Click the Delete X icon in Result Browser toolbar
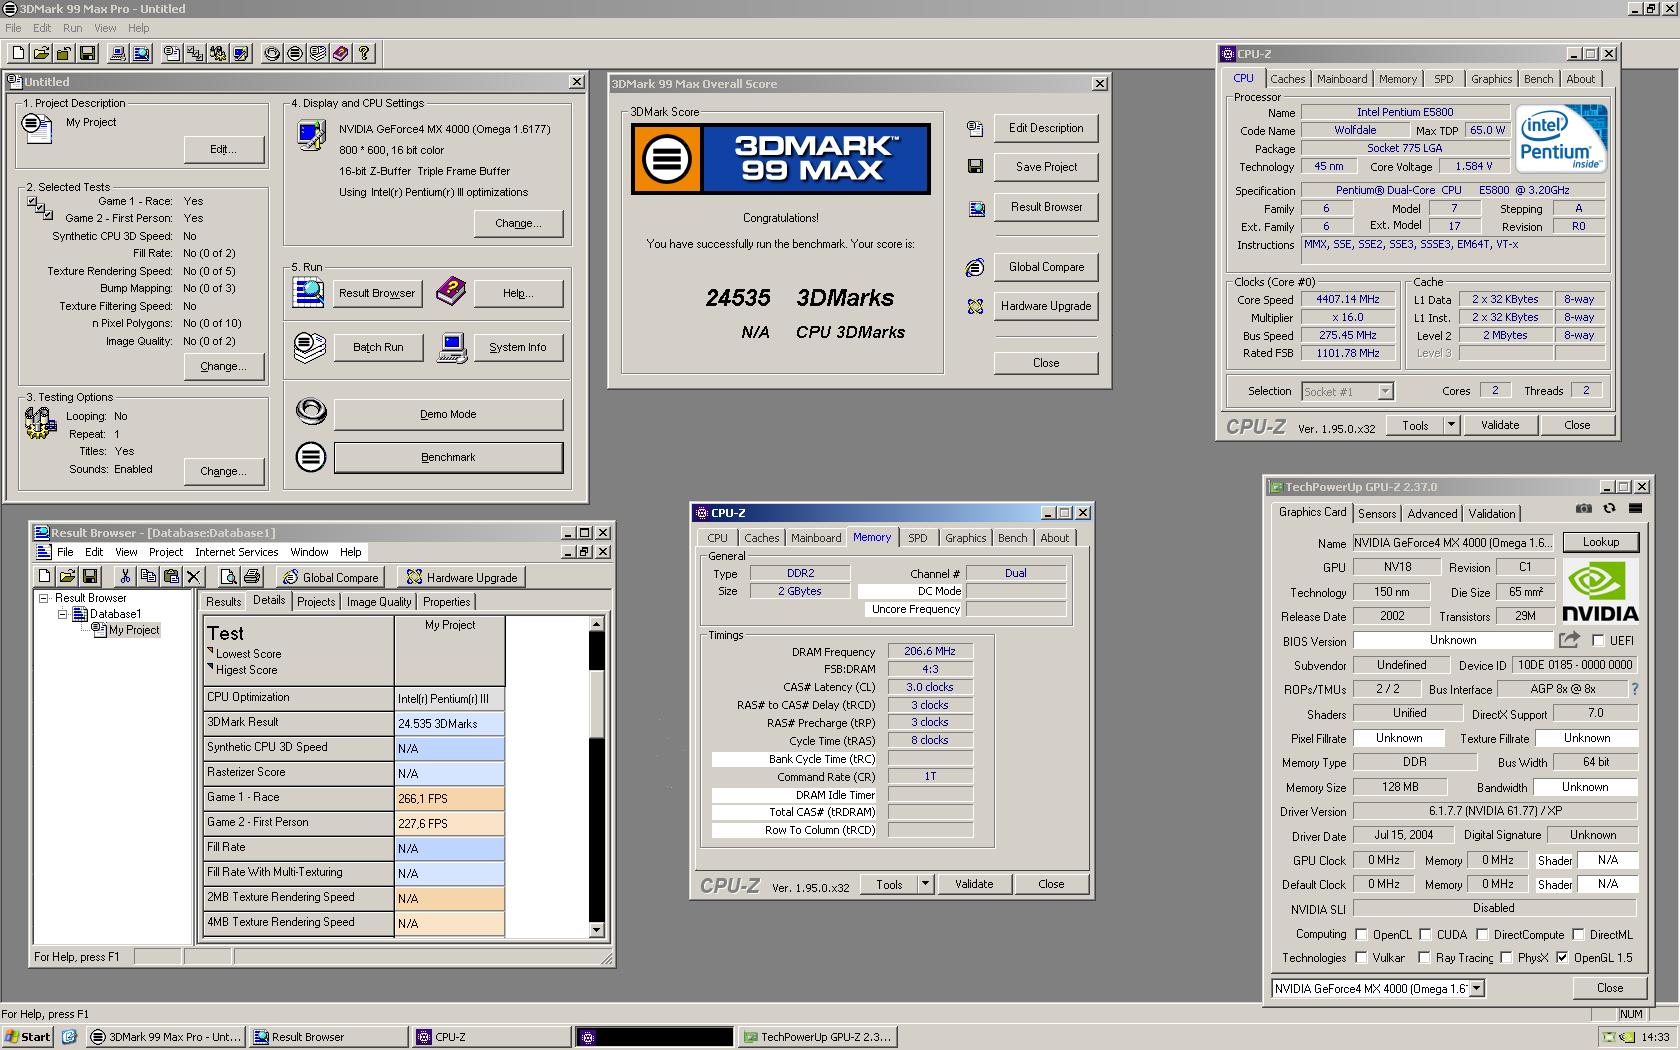Screen dimensions: 1680x1050 pyautogui.click(x=194, y=576)
